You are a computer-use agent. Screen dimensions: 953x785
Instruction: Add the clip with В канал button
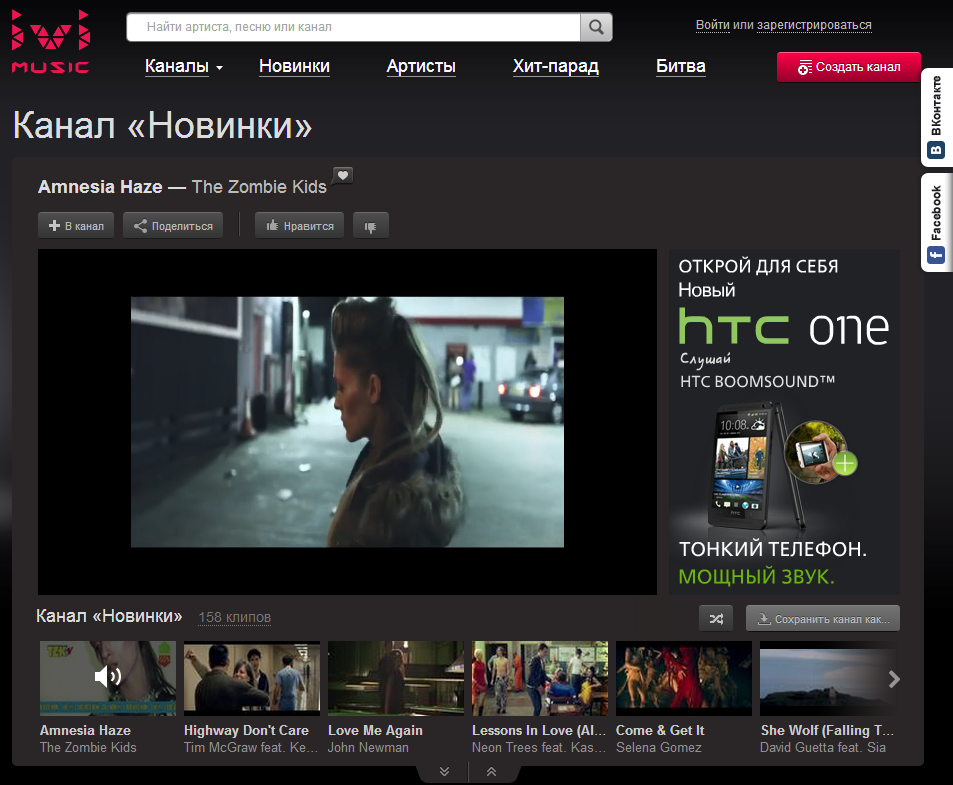76,226
